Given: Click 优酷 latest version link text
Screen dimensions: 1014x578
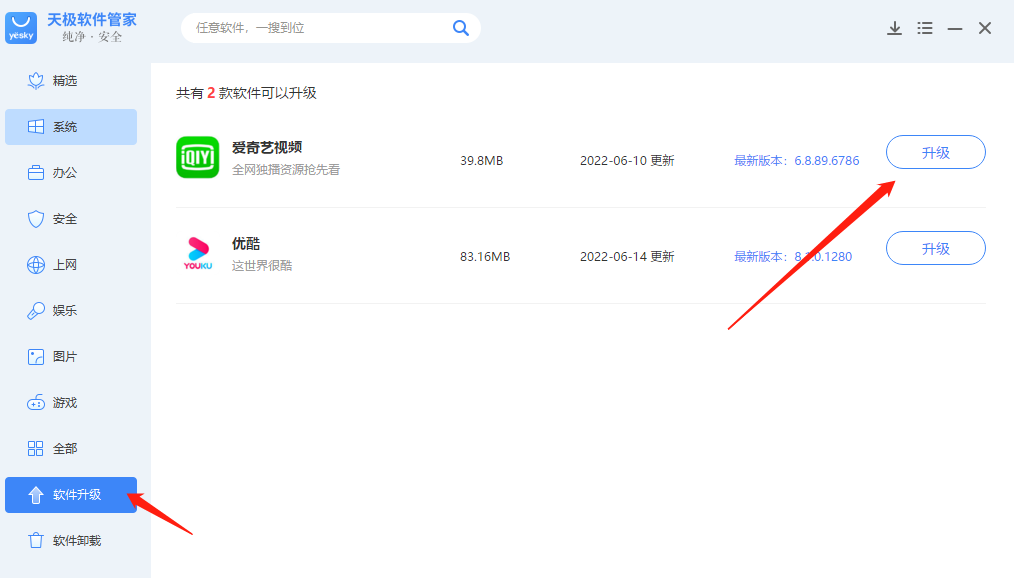Looking at the screenshot, I should pos(793,257).
